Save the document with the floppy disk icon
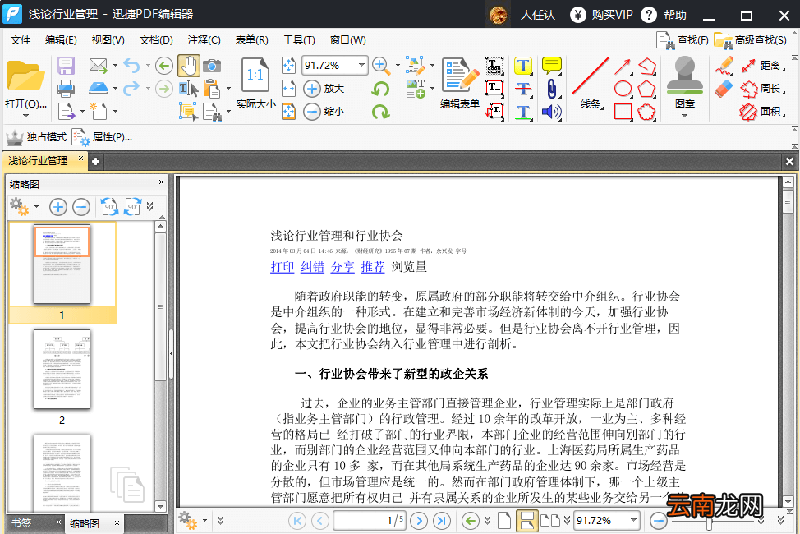The width and height of the screenshot is (800, 534). point(66,66)
